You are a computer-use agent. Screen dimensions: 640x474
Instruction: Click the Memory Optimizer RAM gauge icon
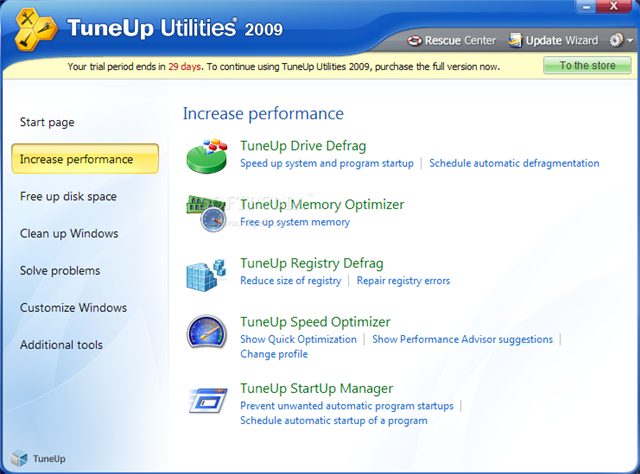(206, 214)
